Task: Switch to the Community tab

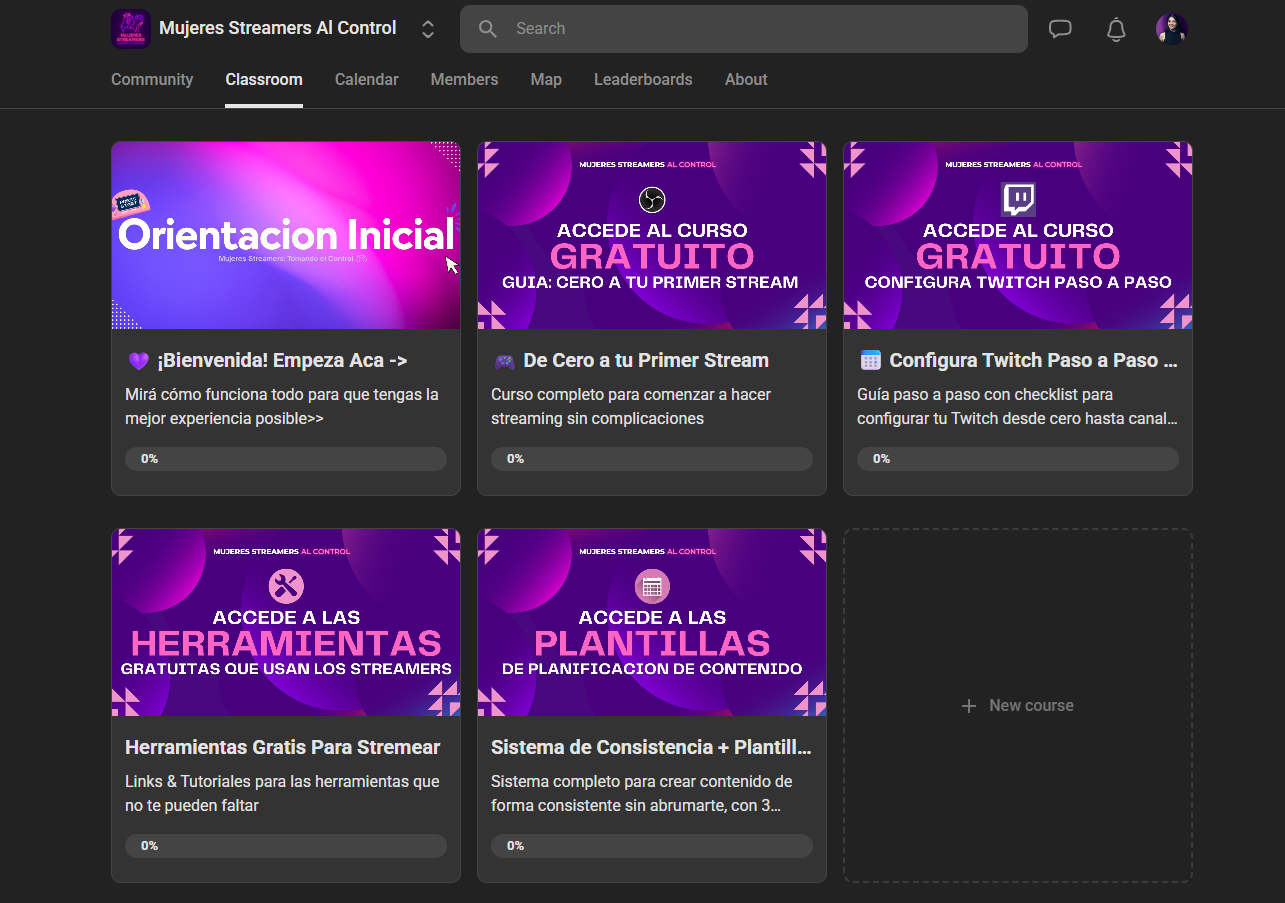Action: pyautogui.click(x=152, y=80)
